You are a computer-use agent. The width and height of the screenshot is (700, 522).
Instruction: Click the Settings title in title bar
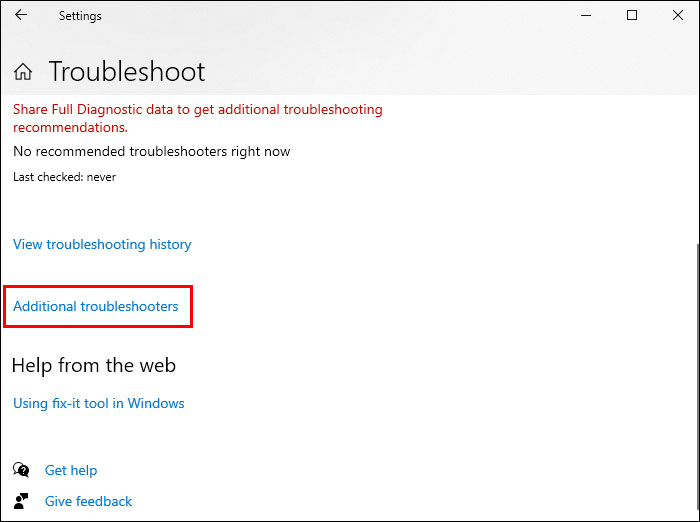click(80, 16)
